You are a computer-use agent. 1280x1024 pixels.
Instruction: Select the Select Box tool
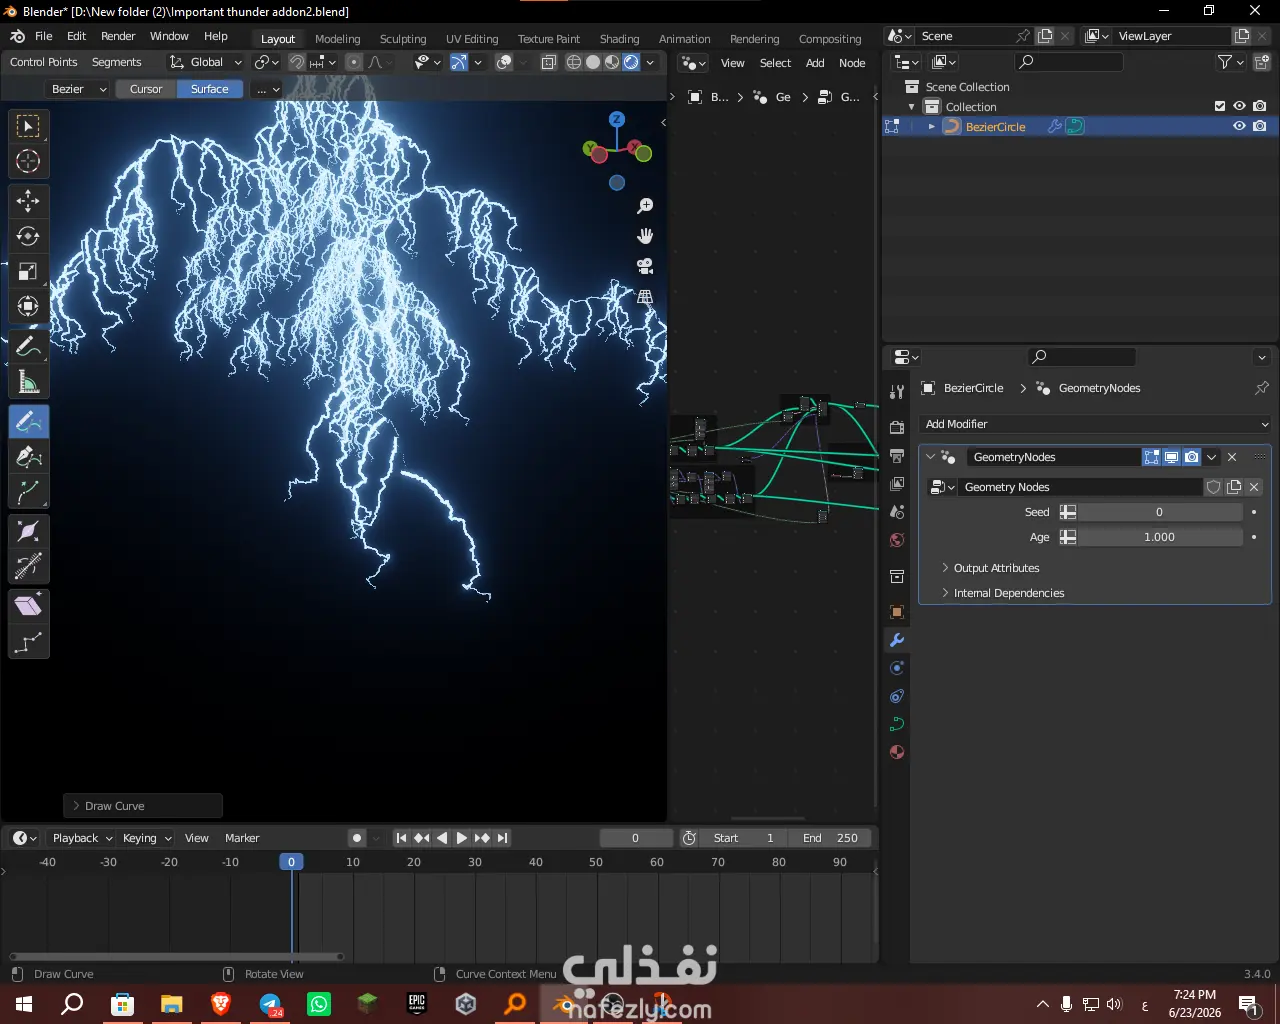tap(28, 126)
